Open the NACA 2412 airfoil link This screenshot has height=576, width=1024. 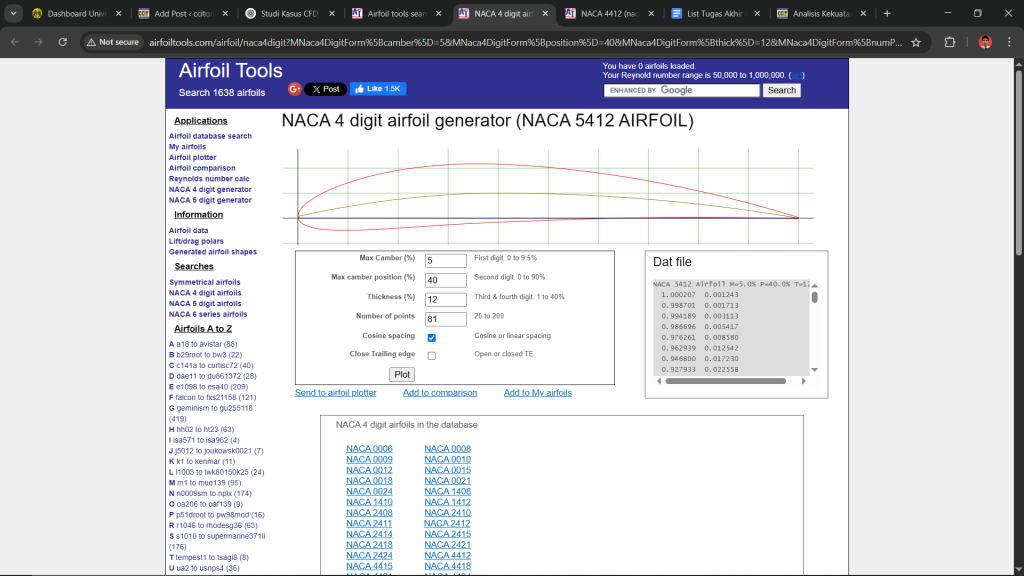[x=447, y=523]
